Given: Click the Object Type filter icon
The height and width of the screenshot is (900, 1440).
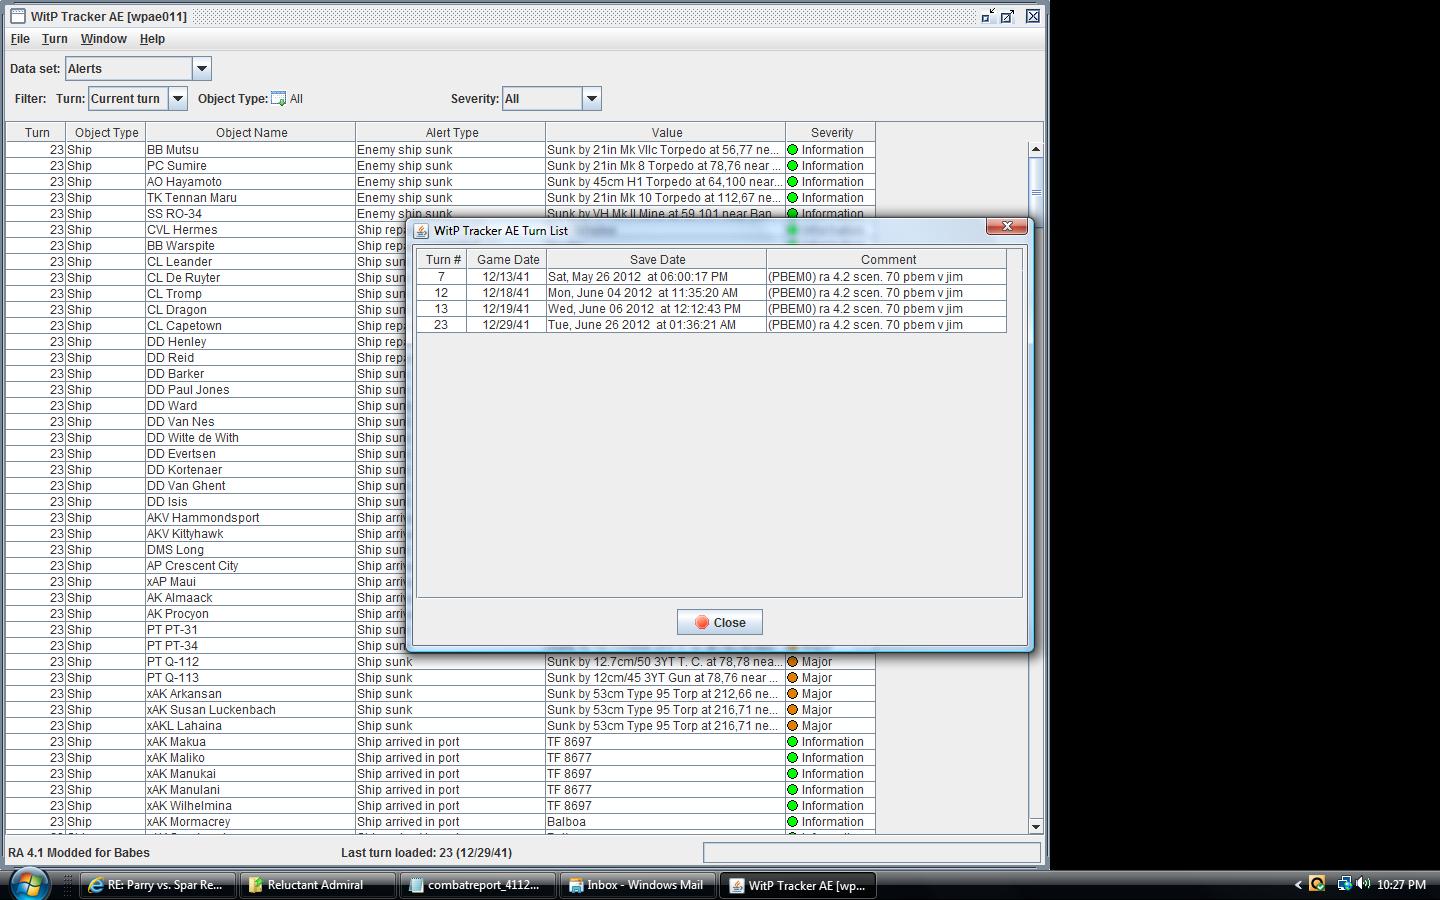Looking at the screenshot, I should pos(279,99).
